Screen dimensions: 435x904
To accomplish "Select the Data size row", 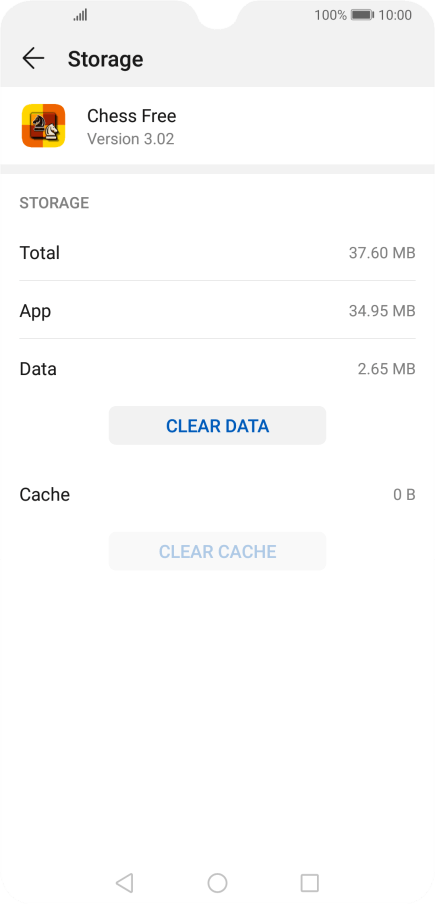I will pyautogui.click(x=217, y=368).
